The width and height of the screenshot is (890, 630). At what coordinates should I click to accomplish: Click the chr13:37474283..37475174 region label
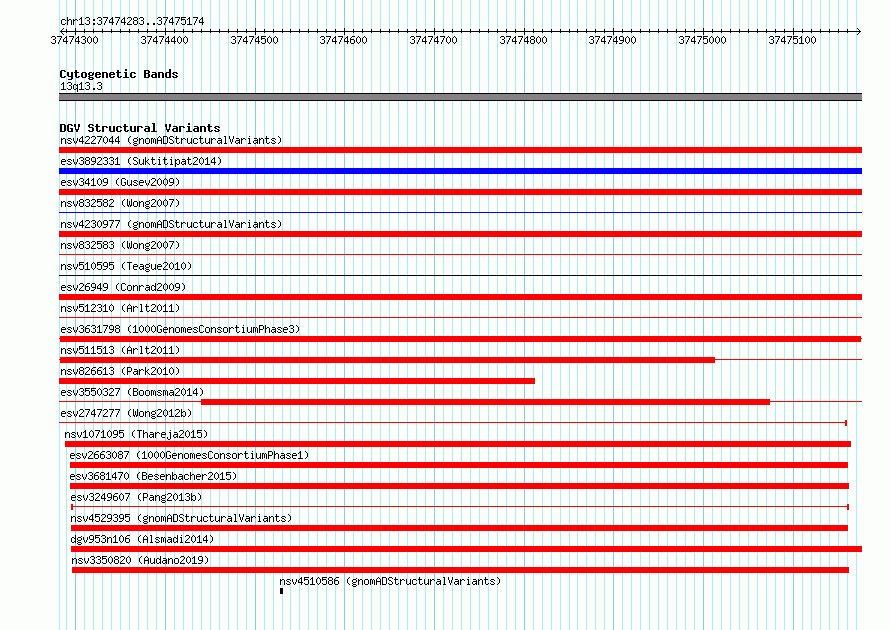132,21
